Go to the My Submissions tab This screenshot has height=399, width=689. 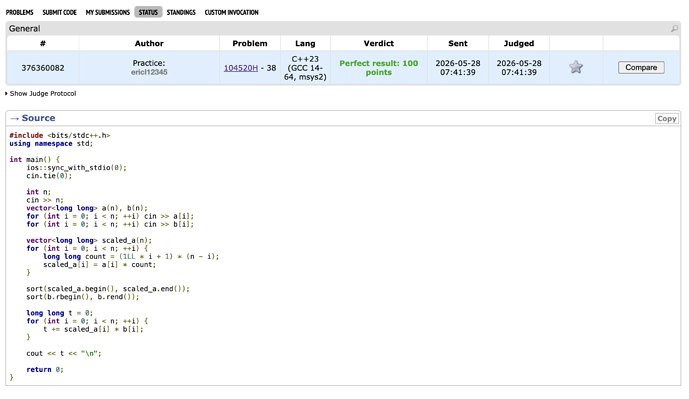108,12
